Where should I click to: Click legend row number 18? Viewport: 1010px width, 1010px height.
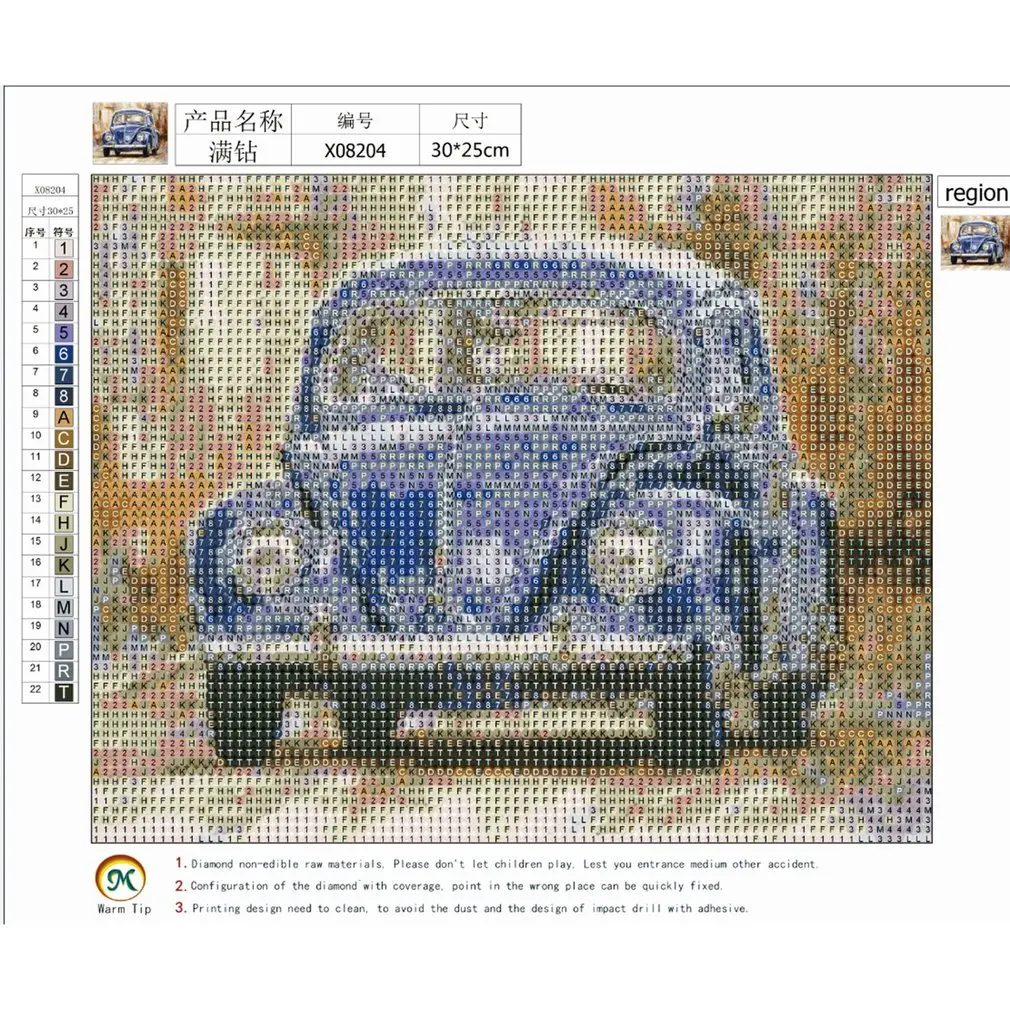pyautogui.click(x=35, y=604)
